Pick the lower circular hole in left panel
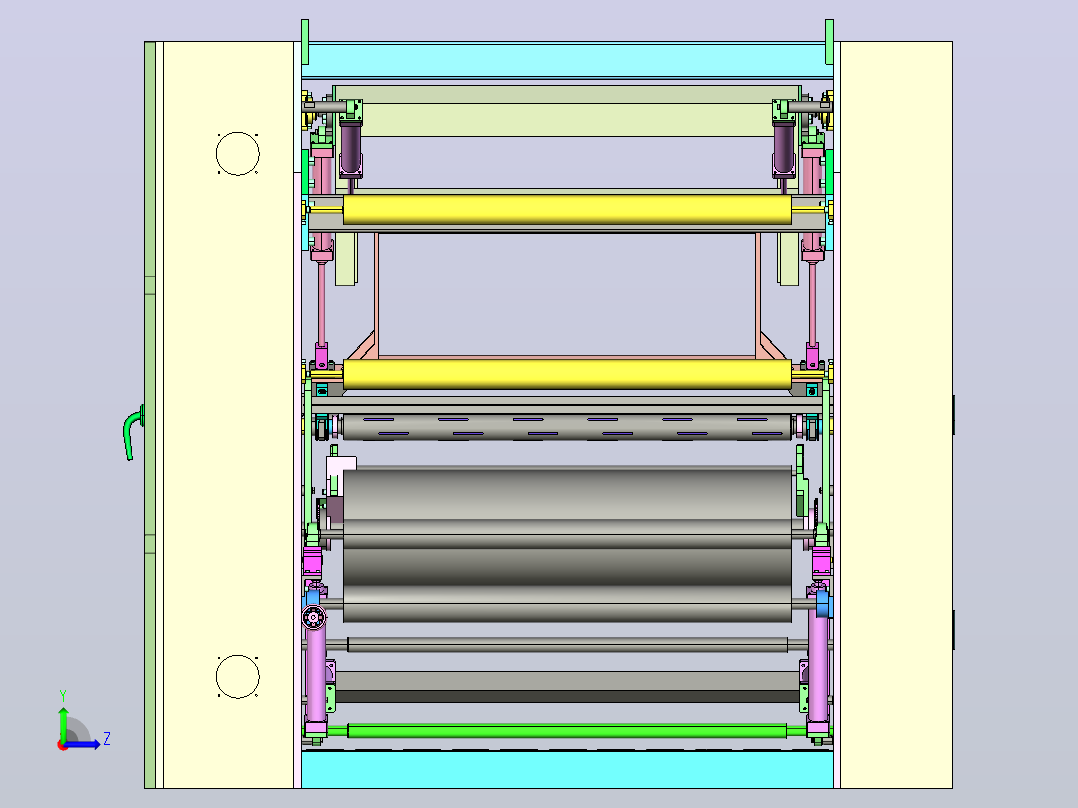This screenshot has height=808, width=1078. click(238, 677)
